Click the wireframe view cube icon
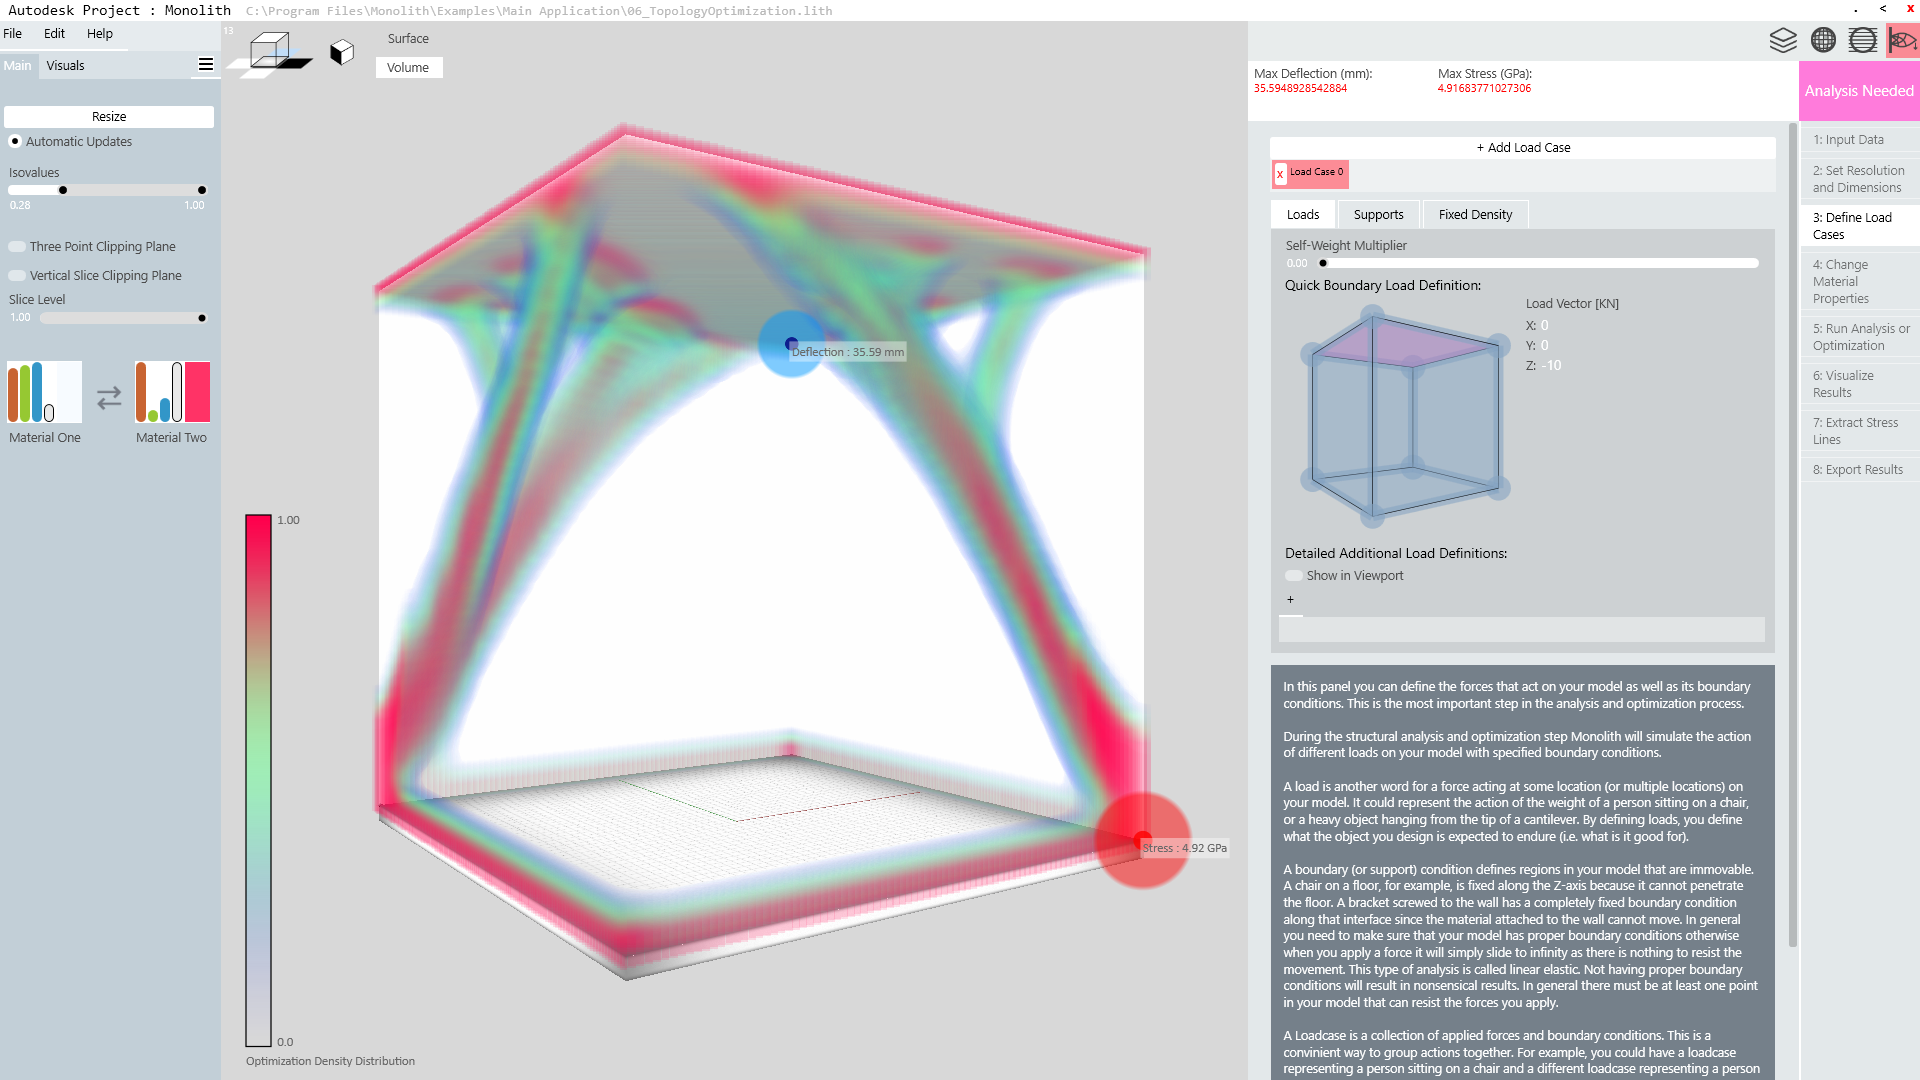Viewport: 1920px width, 1080px height. pos(270,51)
